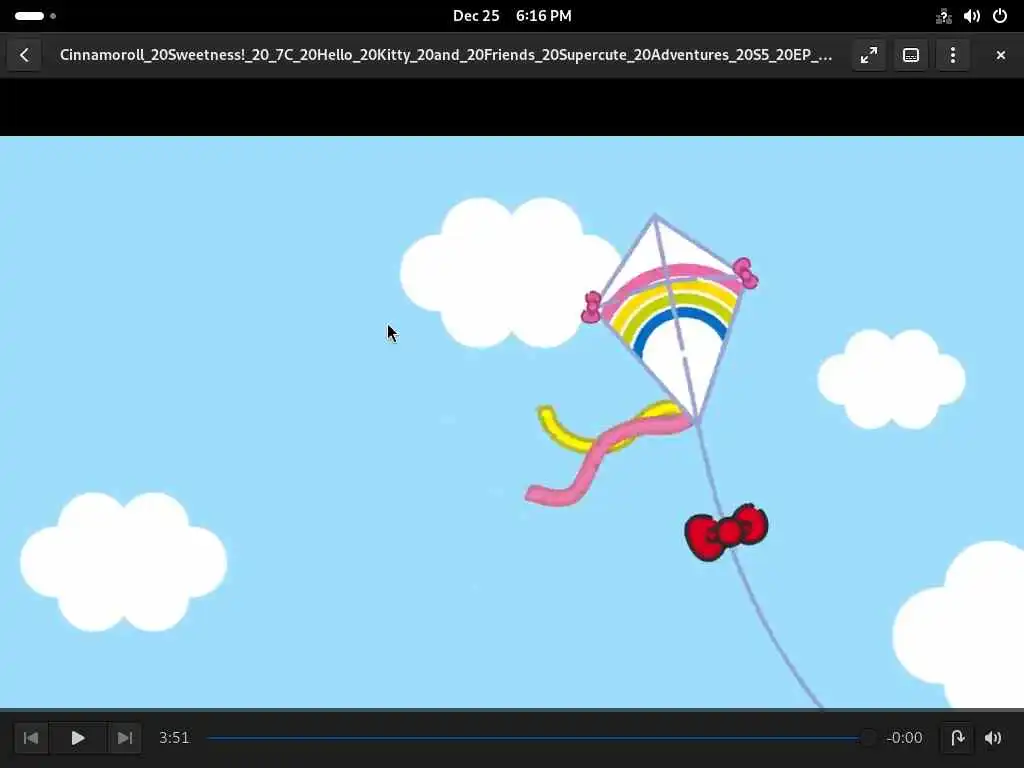Open network status icon in top bar
This screenshot has height=768, width=1024.
(944, 16)
